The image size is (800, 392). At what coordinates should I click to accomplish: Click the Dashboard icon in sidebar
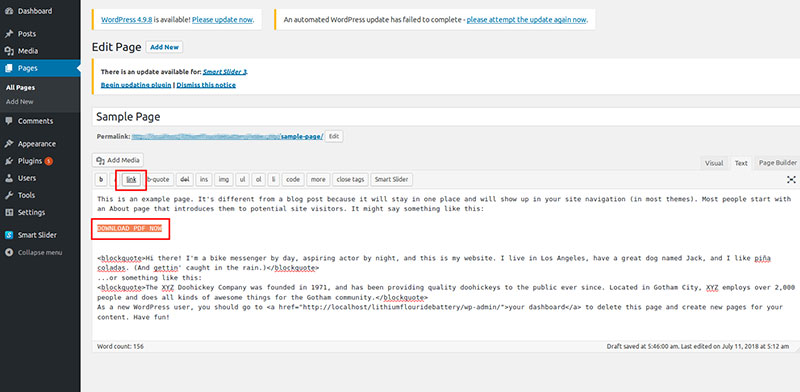point(9,11)
